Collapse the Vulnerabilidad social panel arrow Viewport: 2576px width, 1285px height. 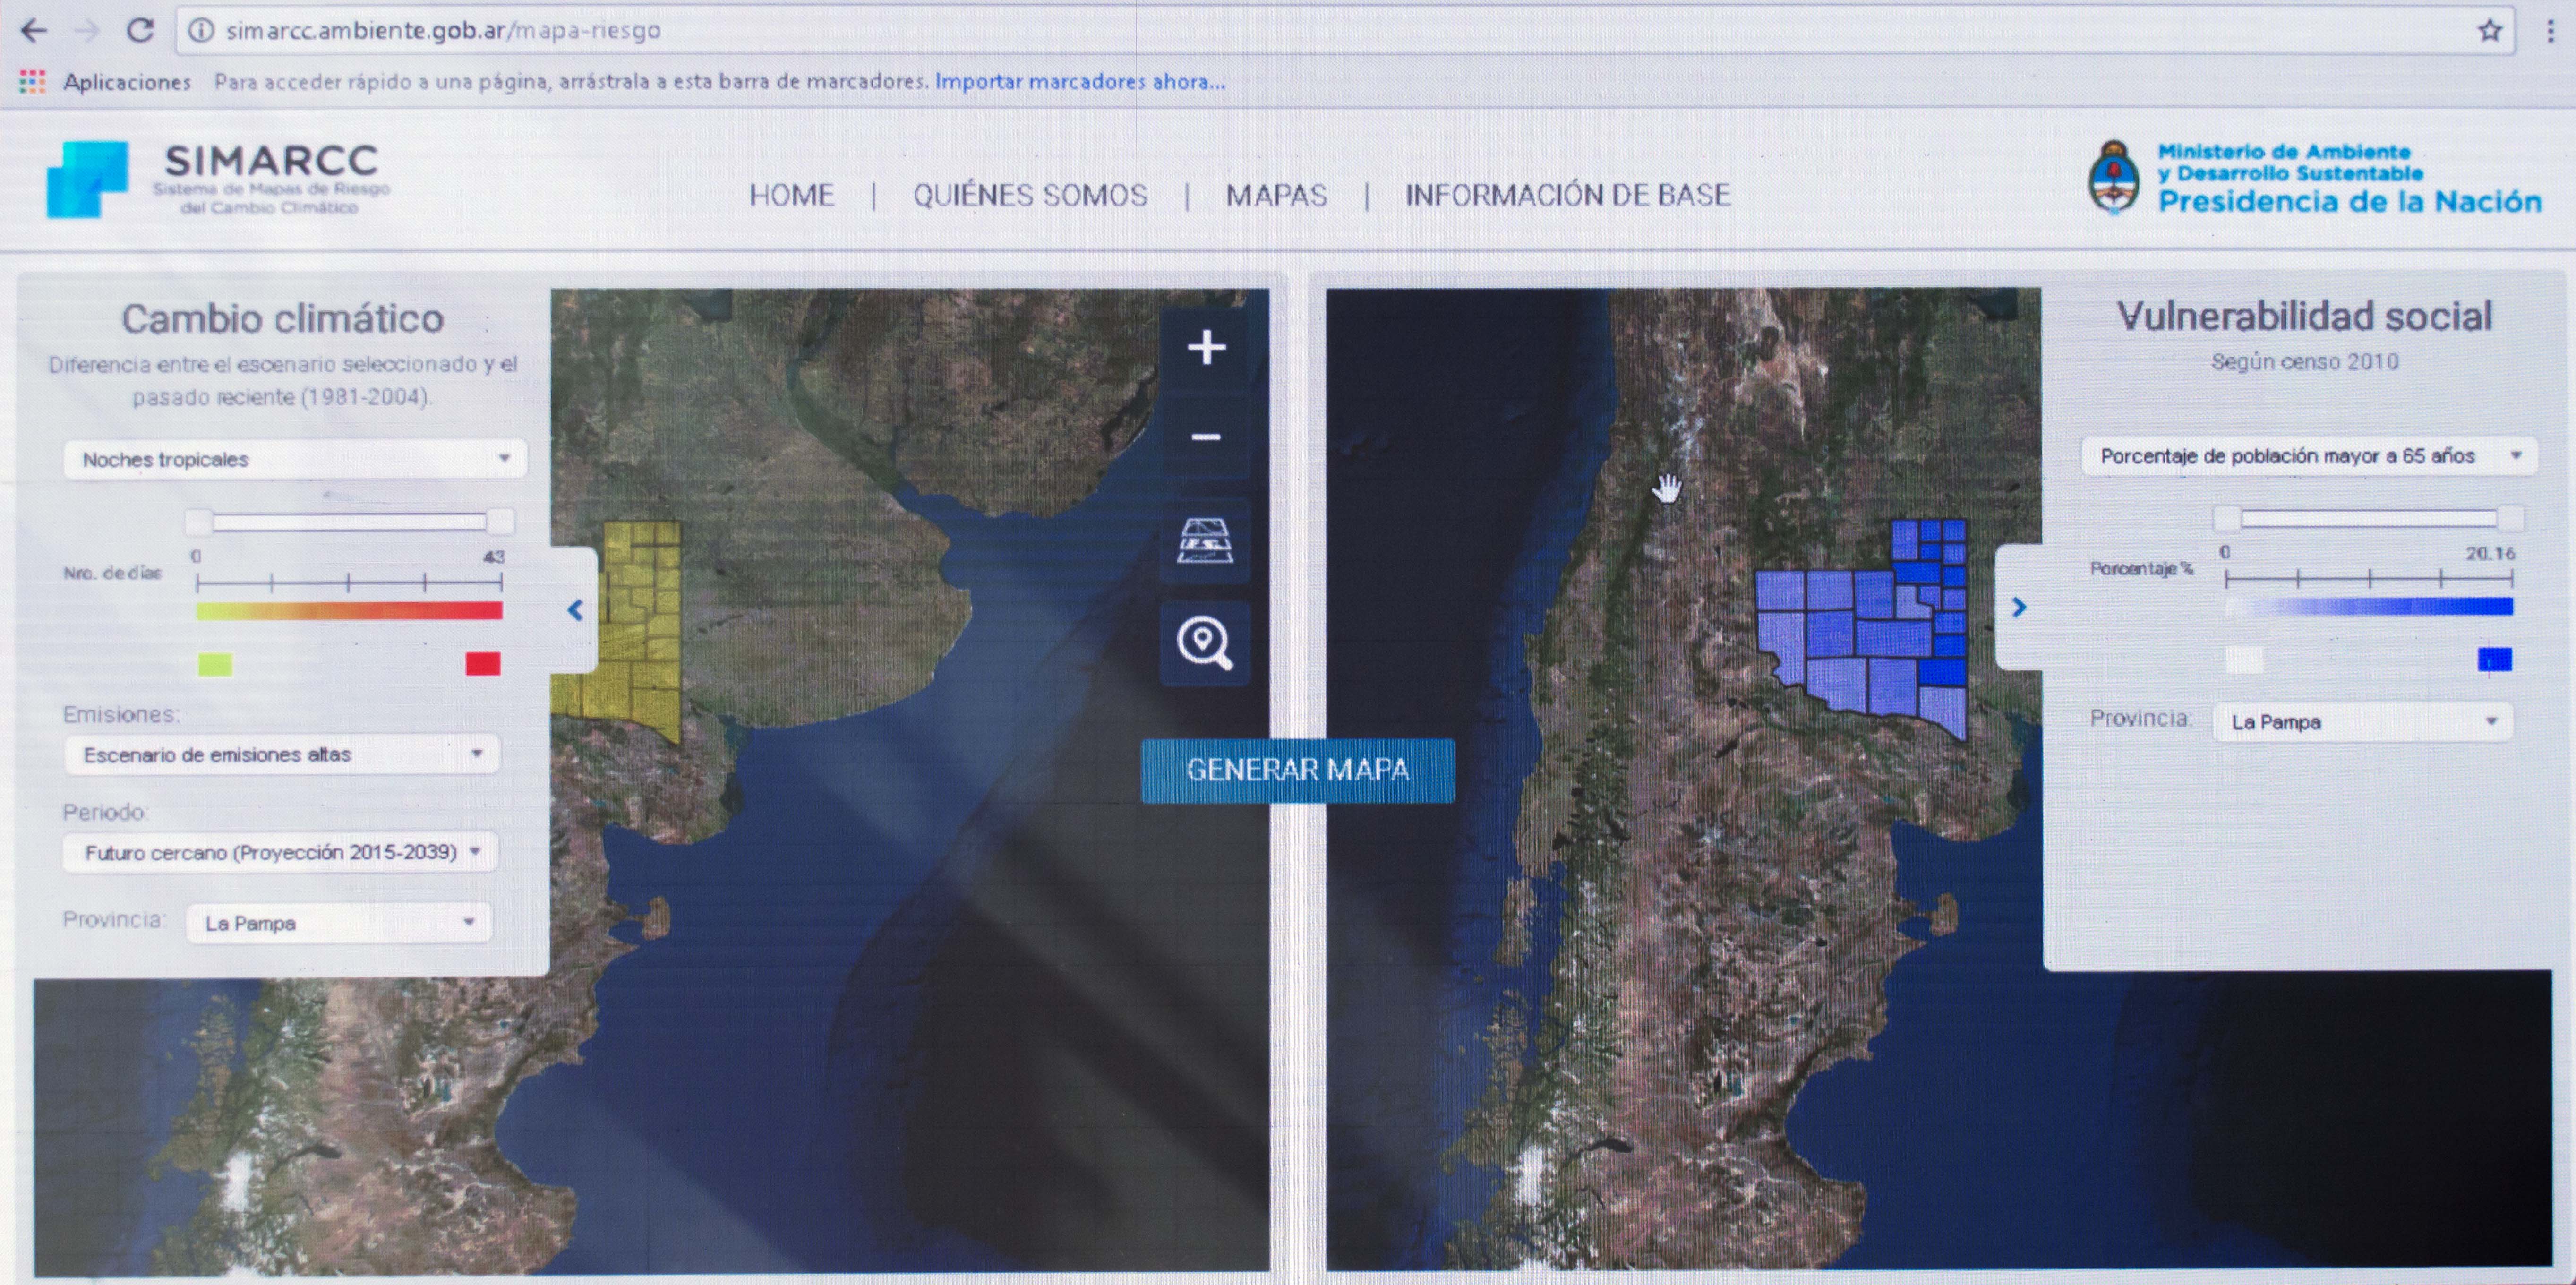2019,607
